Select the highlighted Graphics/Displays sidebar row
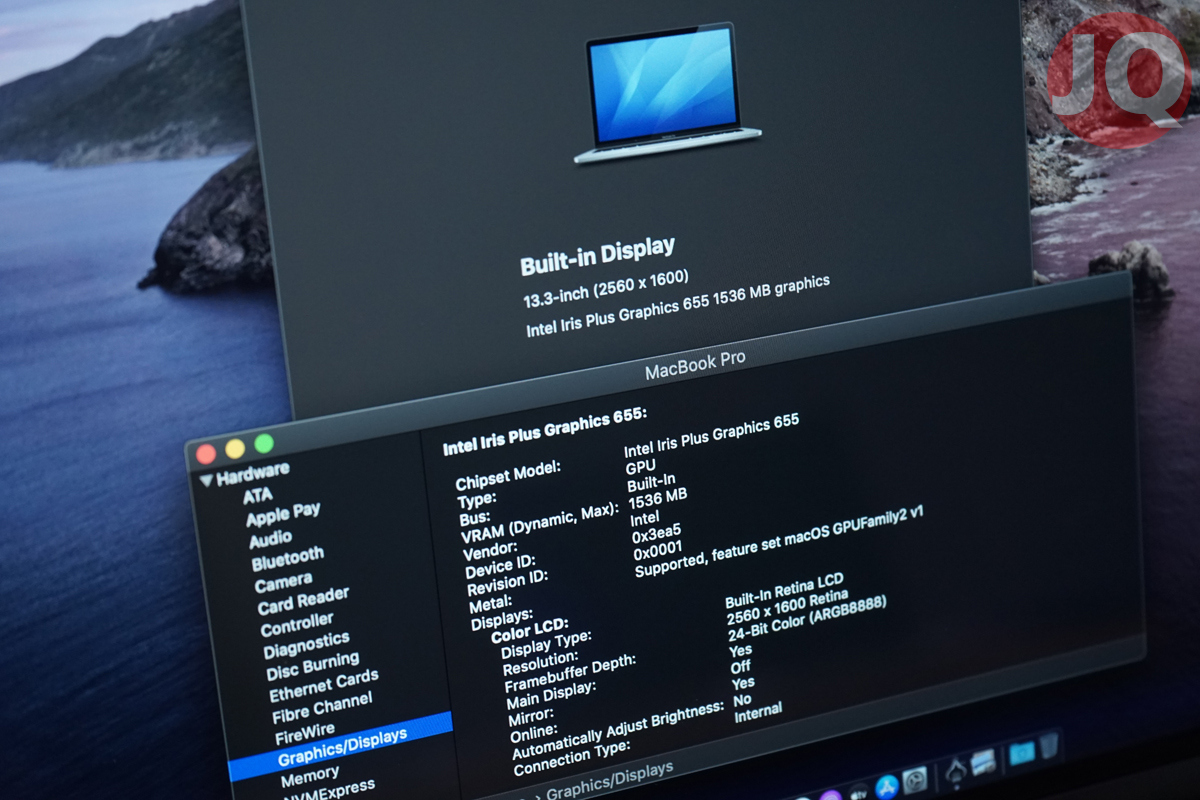 point(340,747)
